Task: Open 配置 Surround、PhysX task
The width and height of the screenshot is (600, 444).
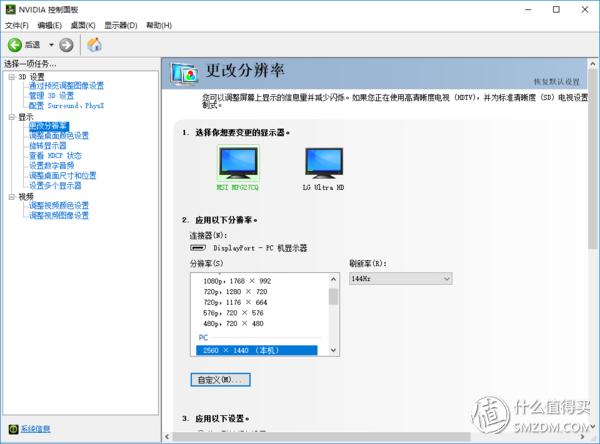Action: coord(66,106)
